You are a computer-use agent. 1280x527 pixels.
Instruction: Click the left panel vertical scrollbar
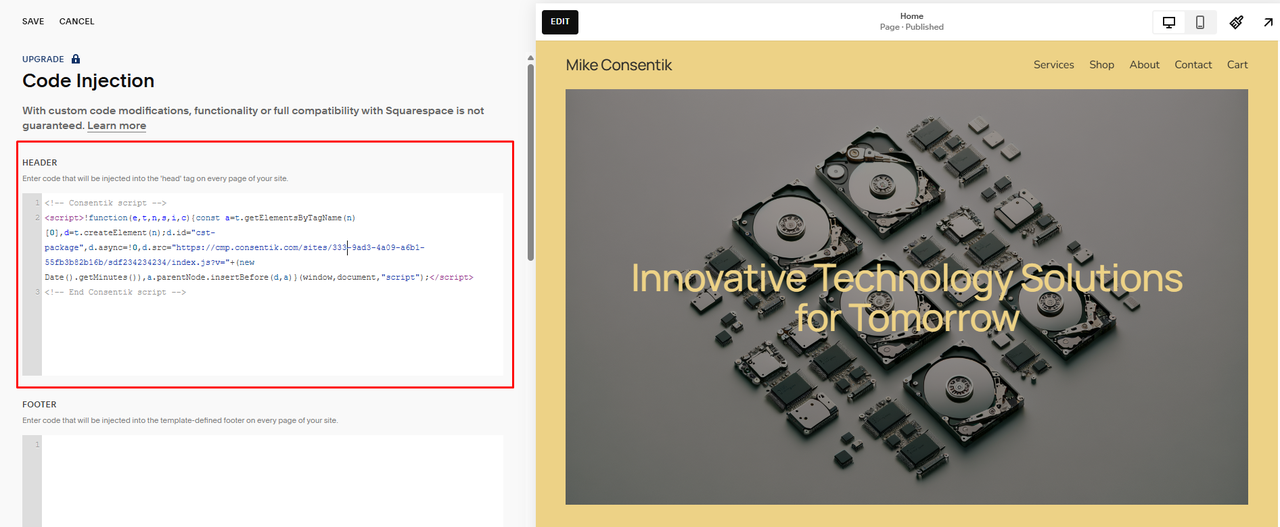point(530,160)
